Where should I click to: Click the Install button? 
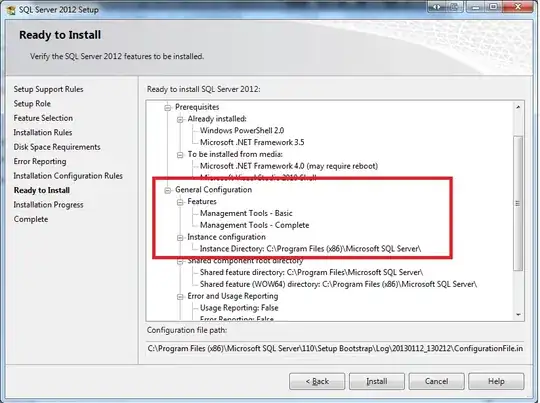click(x=376, y=381)
